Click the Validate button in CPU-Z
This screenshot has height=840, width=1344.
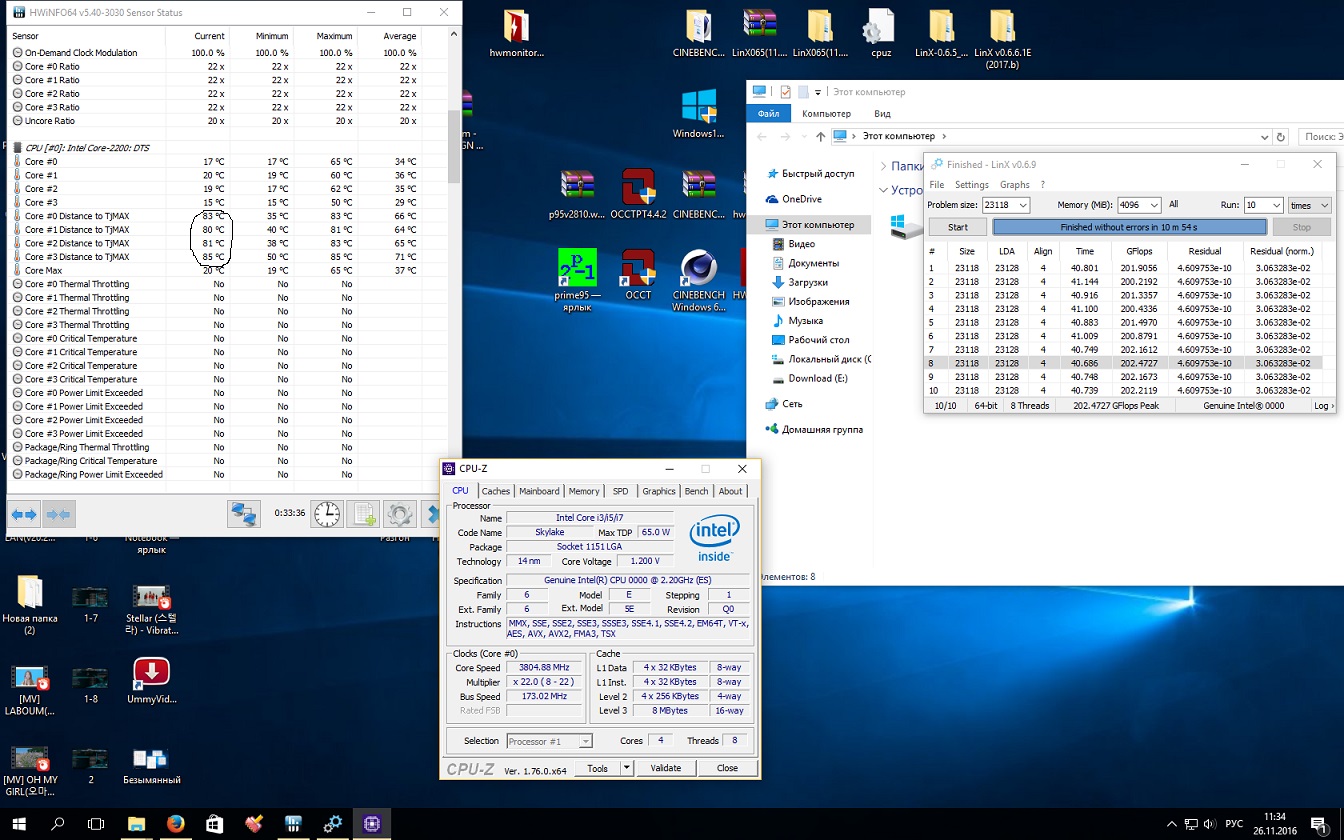point(665,768)
